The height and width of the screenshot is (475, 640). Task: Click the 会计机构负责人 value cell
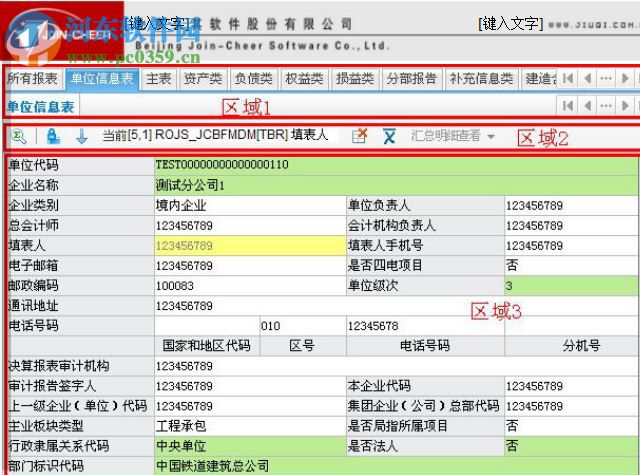(x=571, y=225)
